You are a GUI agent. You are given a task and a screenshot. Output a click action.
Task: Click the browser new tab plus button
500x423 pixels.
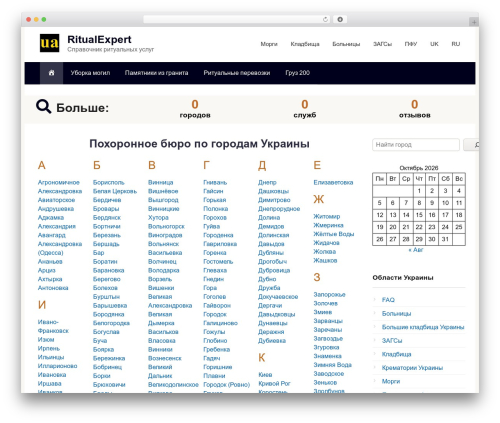coord(474,22)
